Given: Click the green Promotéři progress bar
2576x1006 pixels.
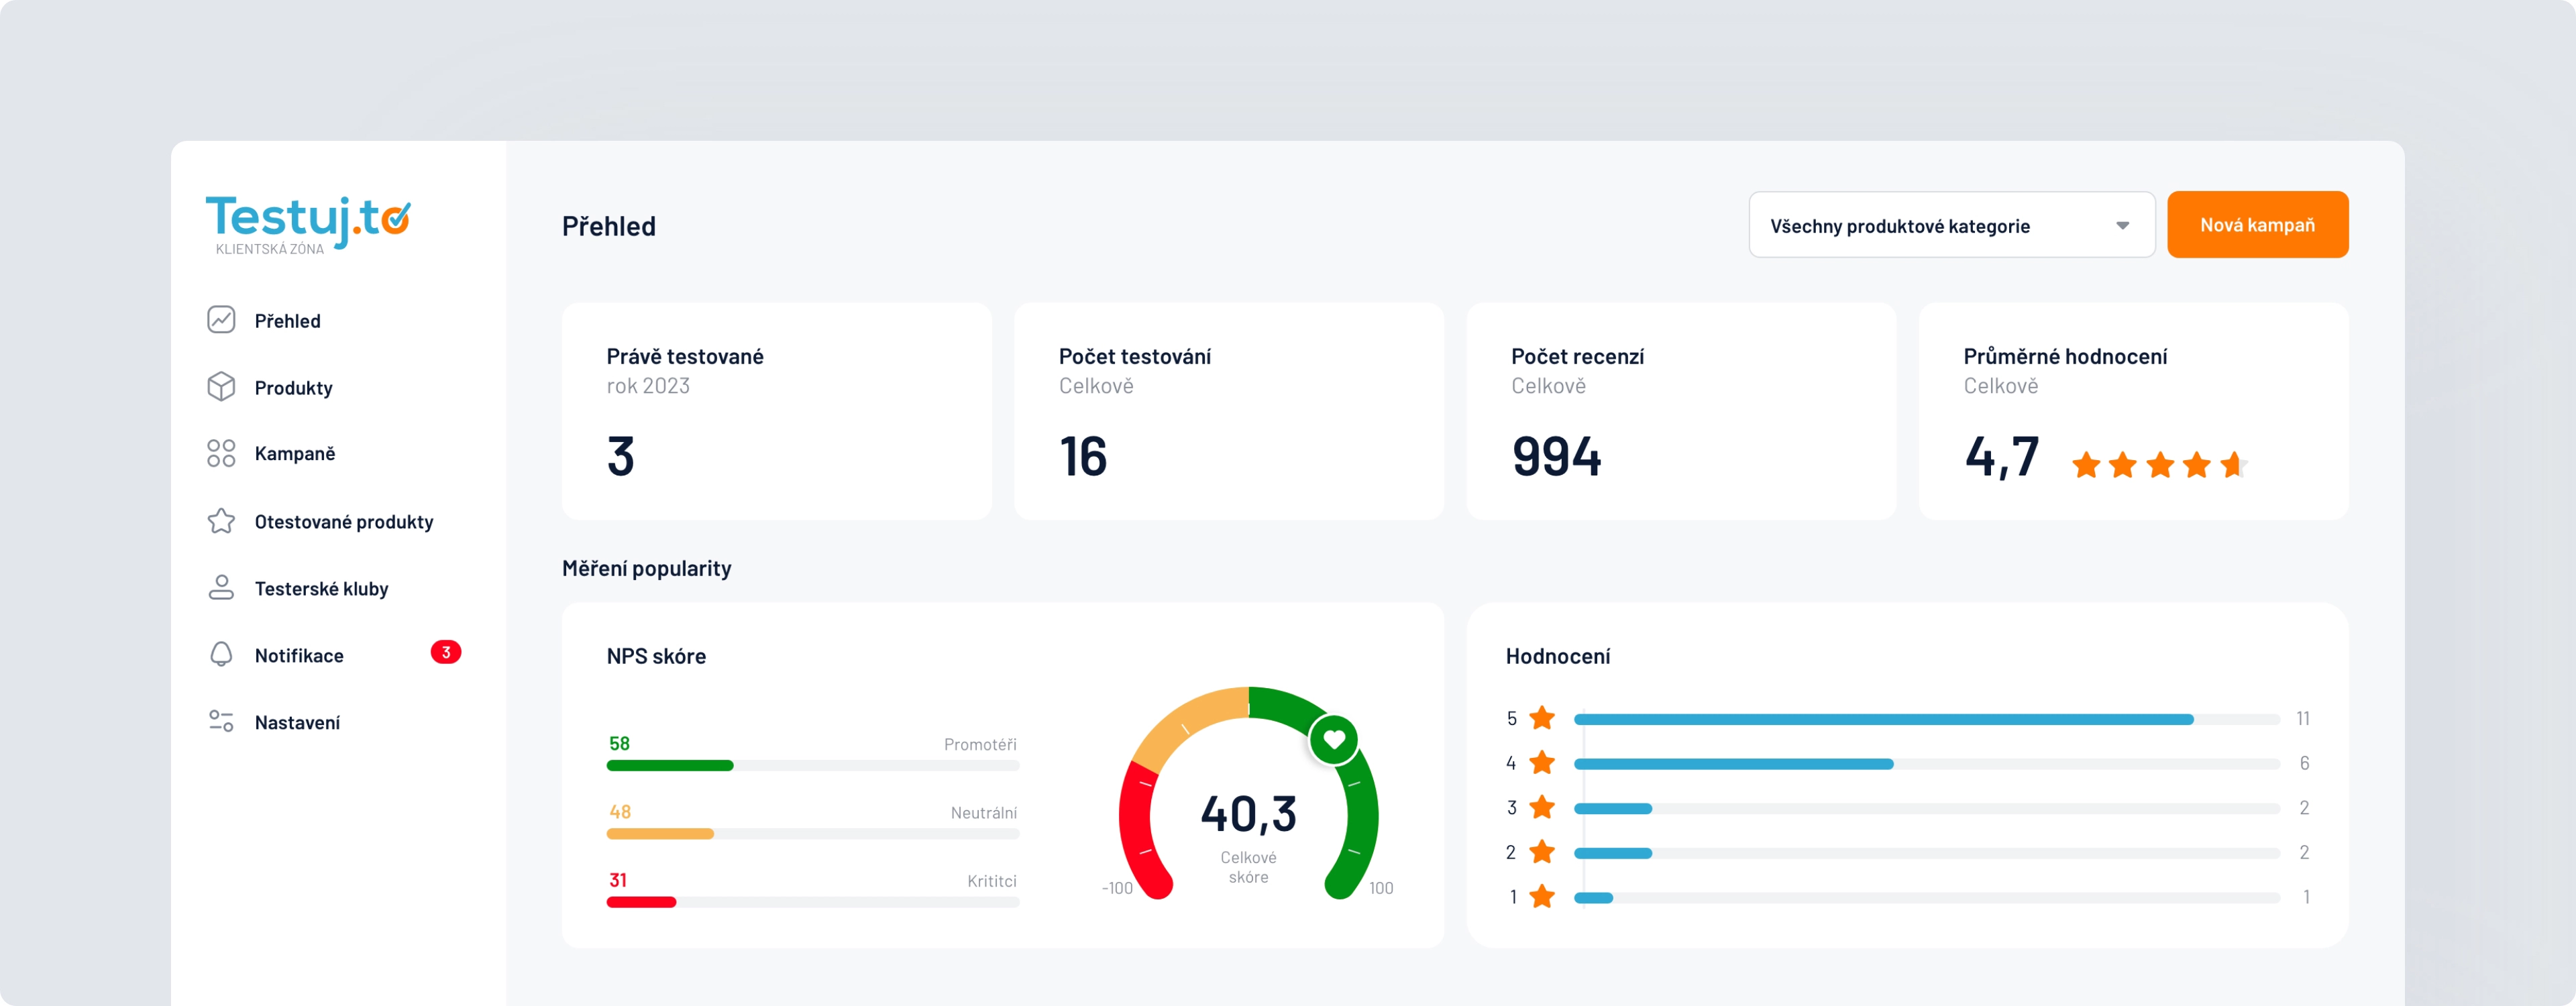Looking at the screenshot, I should 670,766.
